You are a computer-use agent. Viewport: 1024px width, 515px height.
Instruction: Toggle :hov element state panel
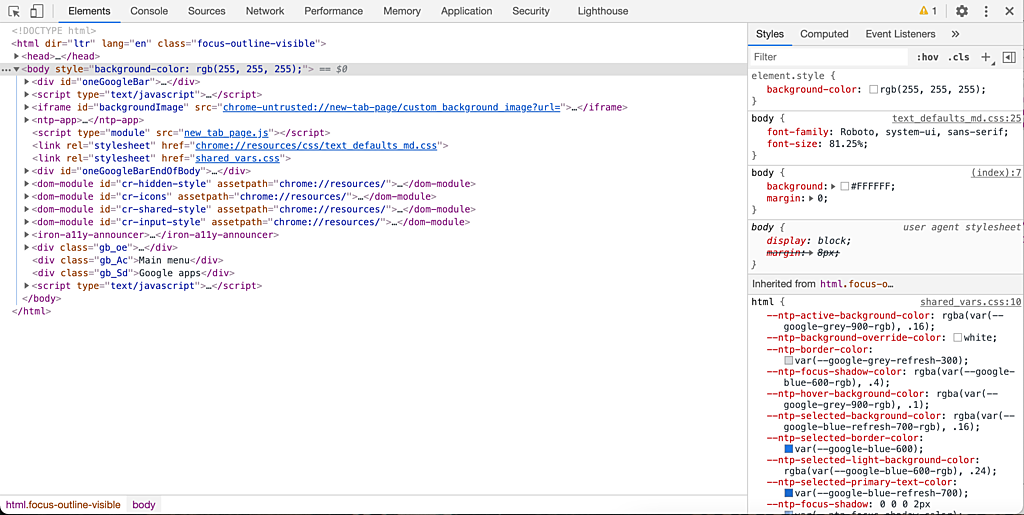[x=928, y=58]
